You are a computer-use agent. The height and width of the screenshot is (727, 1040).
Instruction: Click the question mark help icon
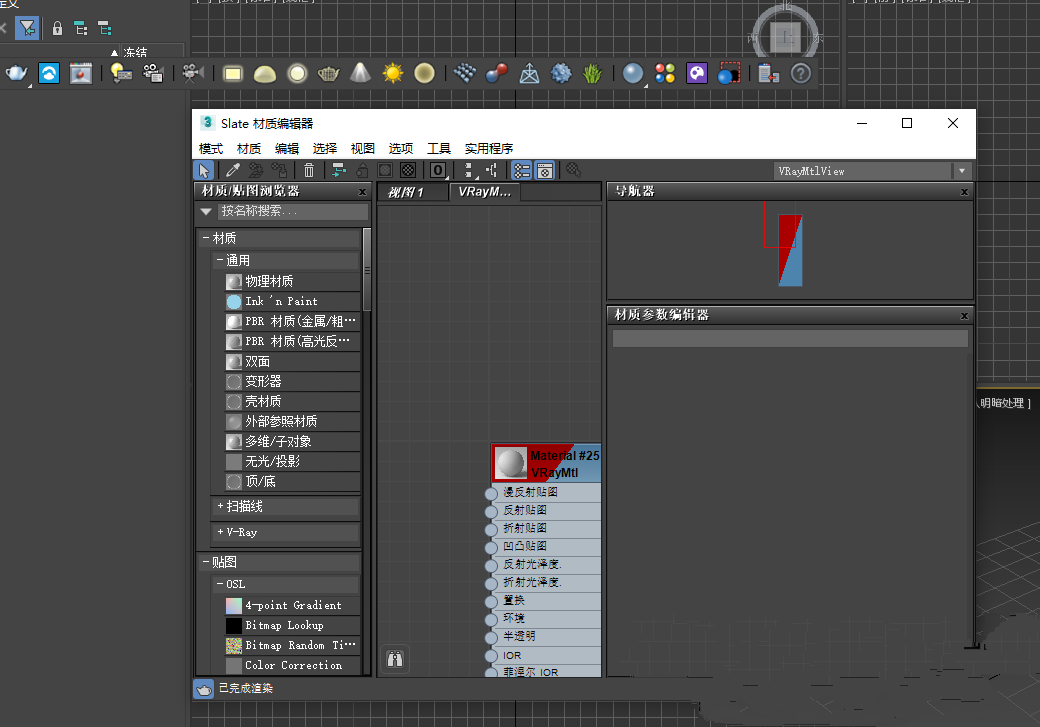pos(801,73)
